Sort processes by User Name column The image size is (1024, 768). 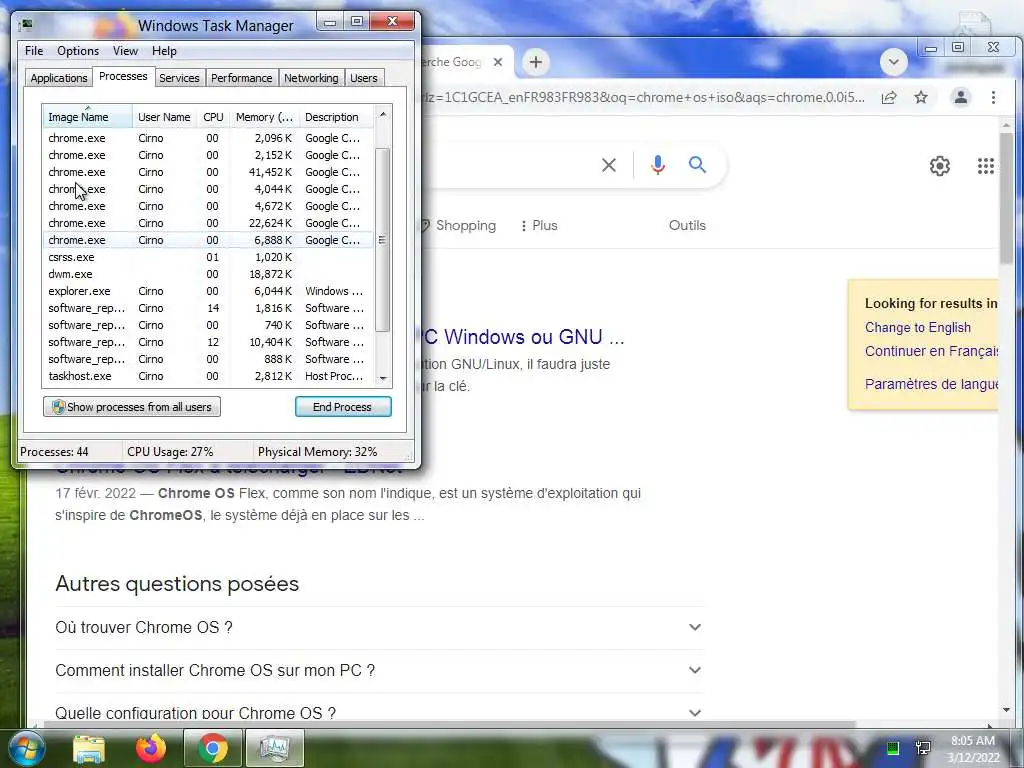[165, 117]
